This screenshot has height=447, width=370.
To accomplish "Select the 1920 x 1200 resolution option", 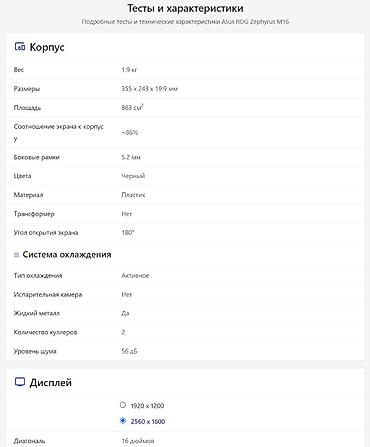I will coord(123,405).
